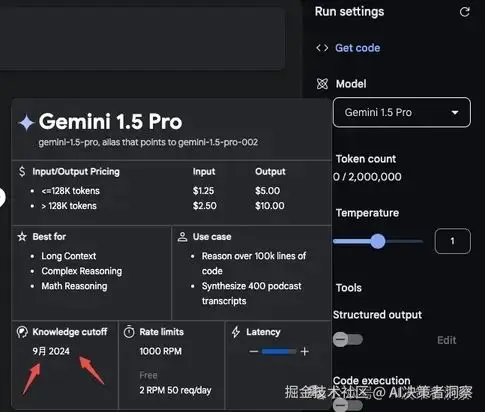Image resolution: width=485 pixels, height=412 pixels.
Task: Click the $1.25 input price
Action: [203, 191]
